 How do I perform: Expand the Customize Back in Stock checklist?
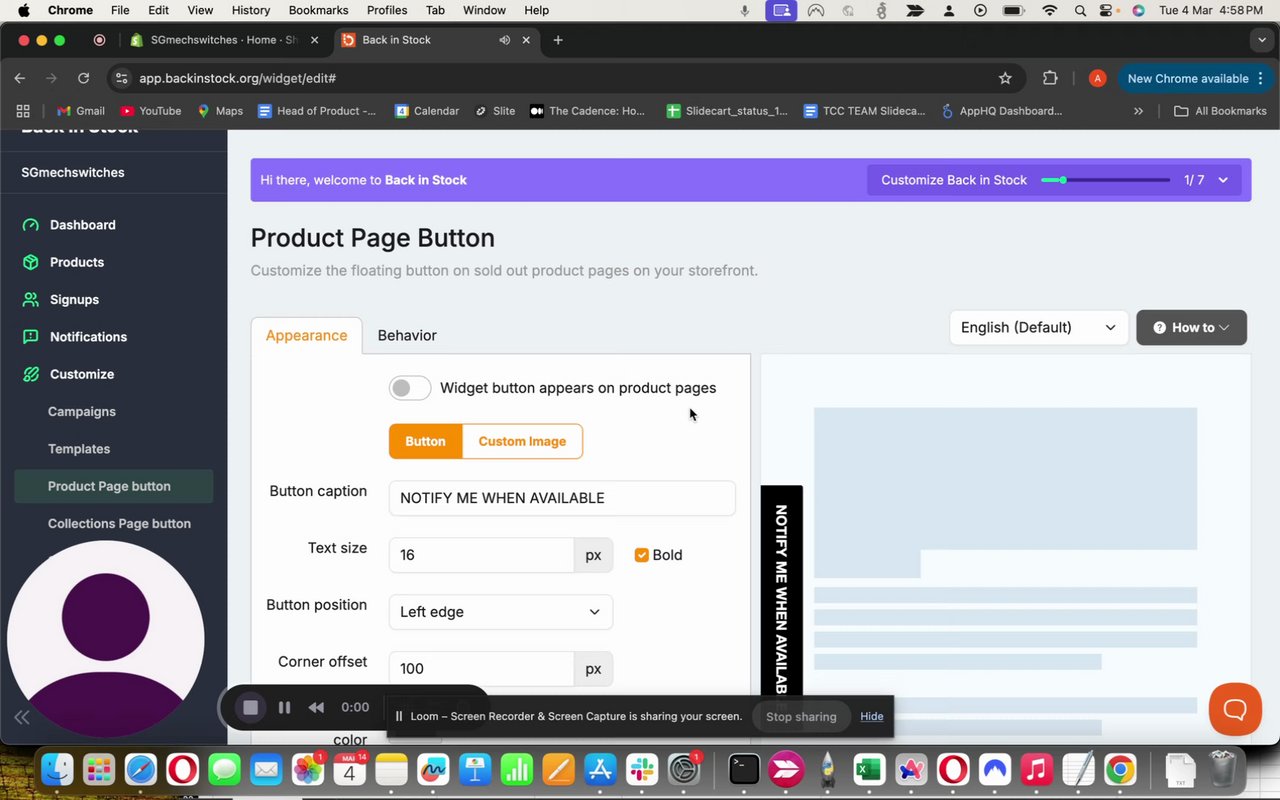[x=1223, y=180]
